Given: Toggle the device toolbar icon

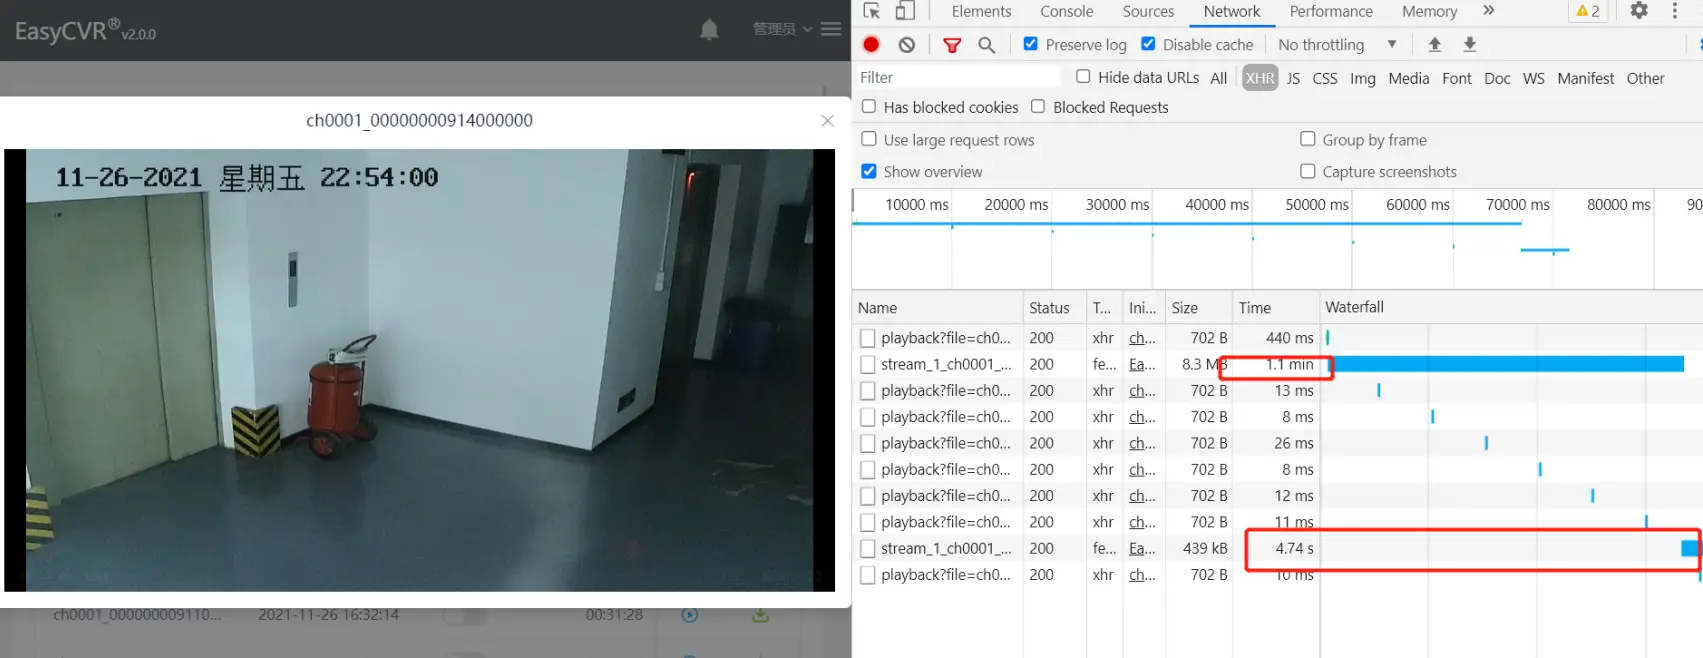Looking at the screenshot, I should coord(904,11).
